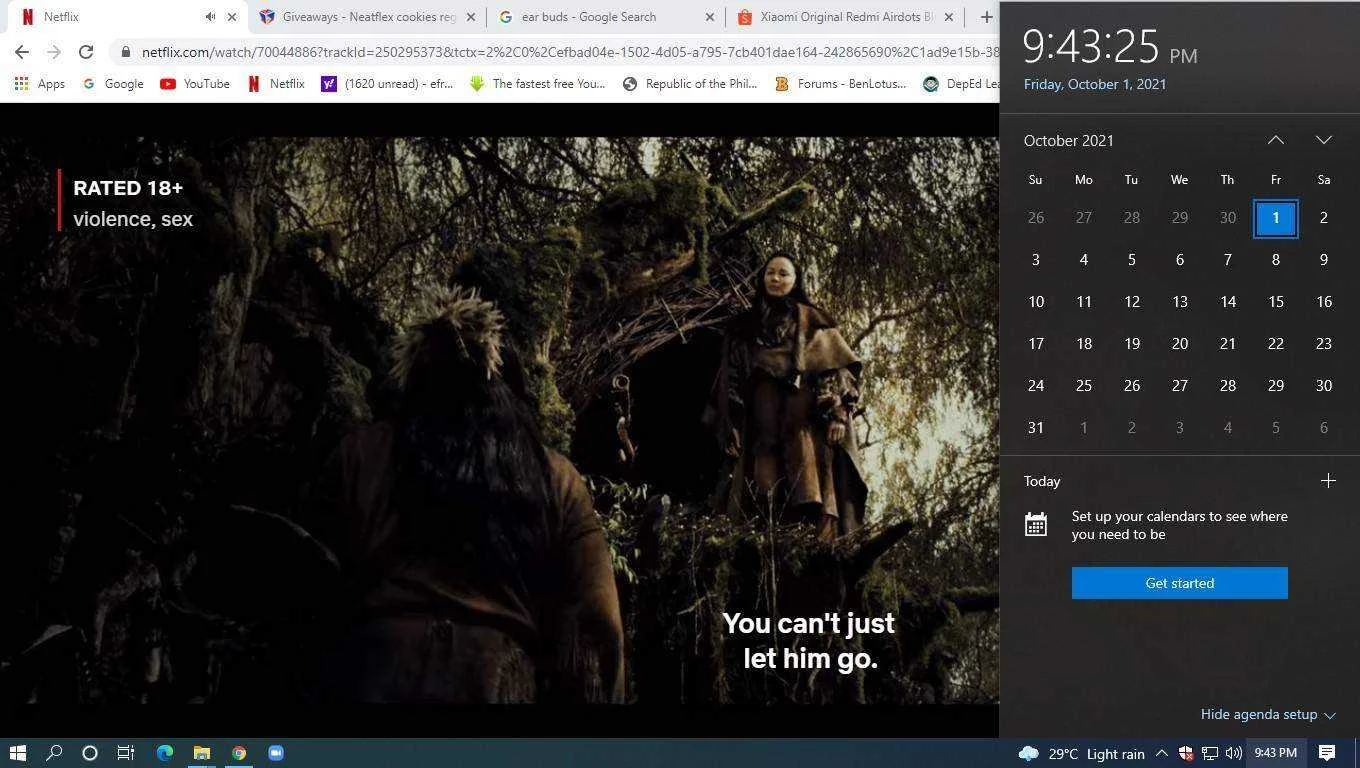Go to next month in calendar
Screen dimensions: 1360x768
[1324, 140]
